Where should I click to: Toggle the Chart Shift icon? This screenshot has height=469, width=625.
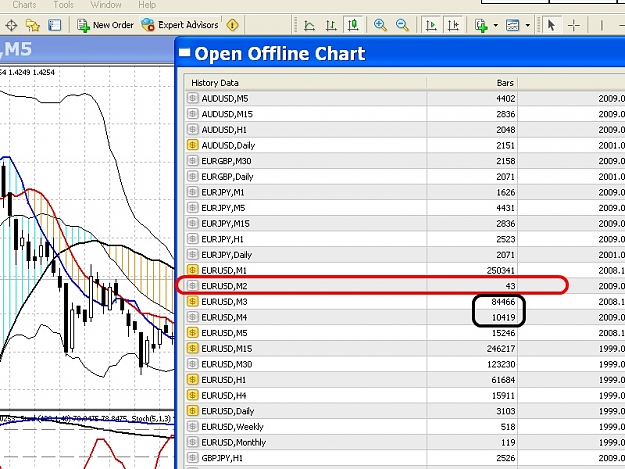point(453,25)
